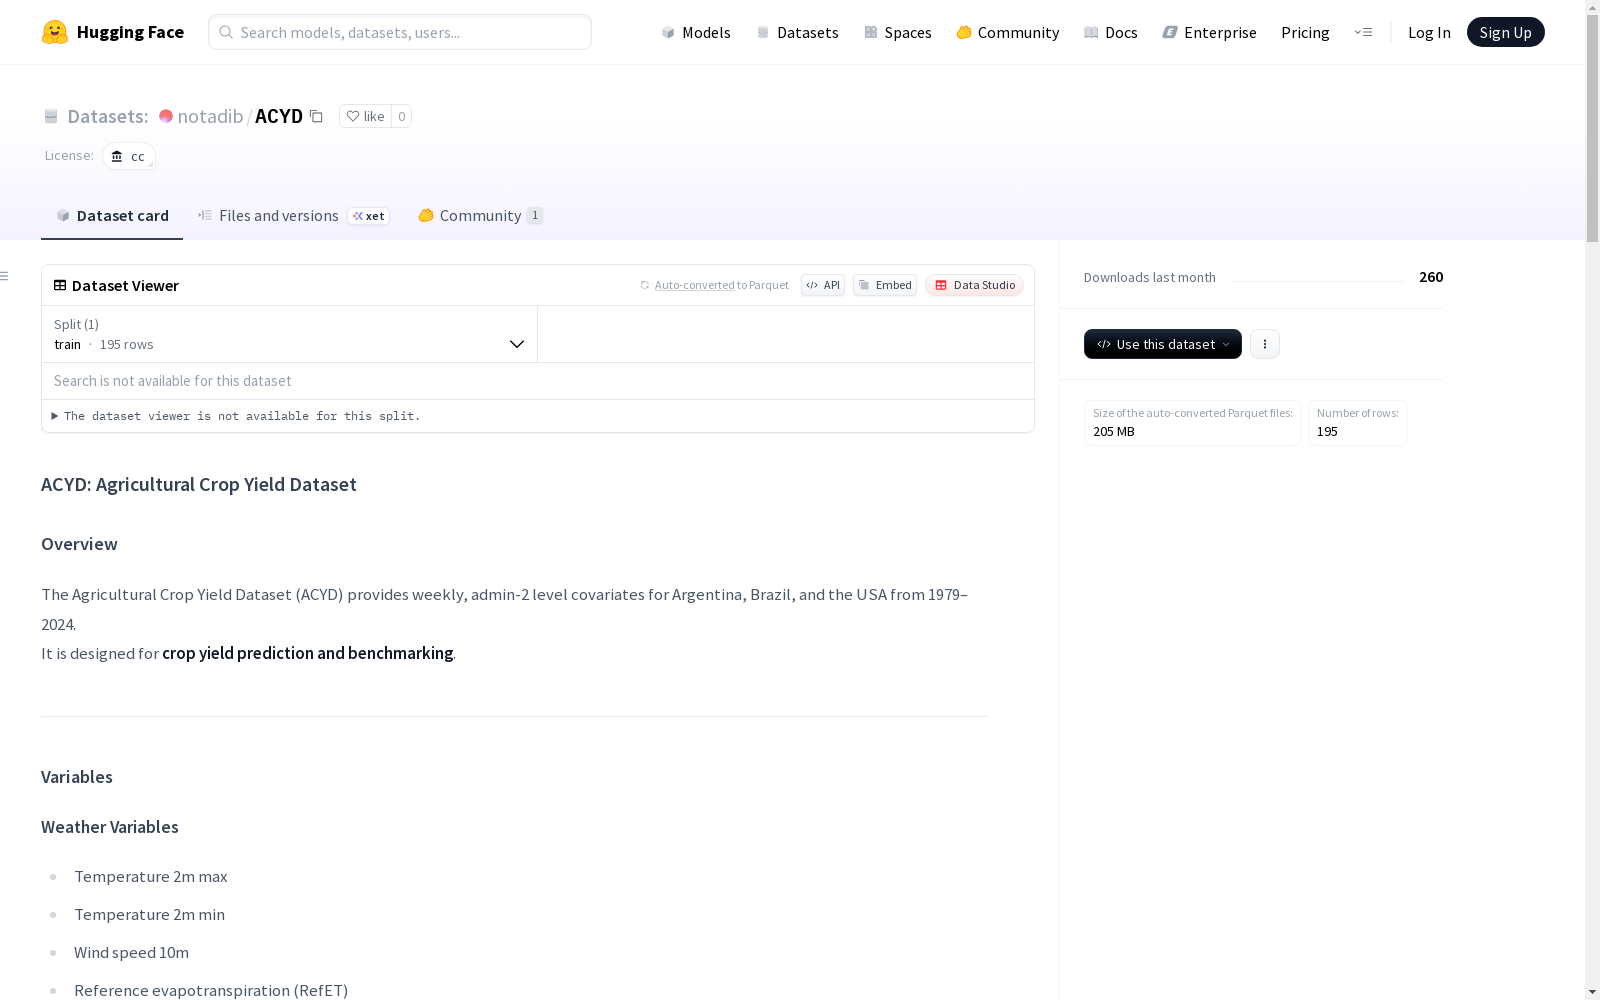Open the dataset Community tab

[x=480, y=215]
